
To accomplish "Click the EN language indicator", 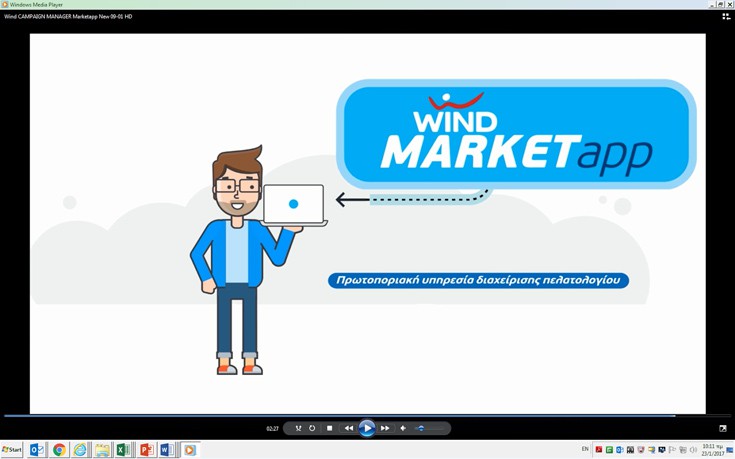I will pyautogui.click(x=585, y=449).
